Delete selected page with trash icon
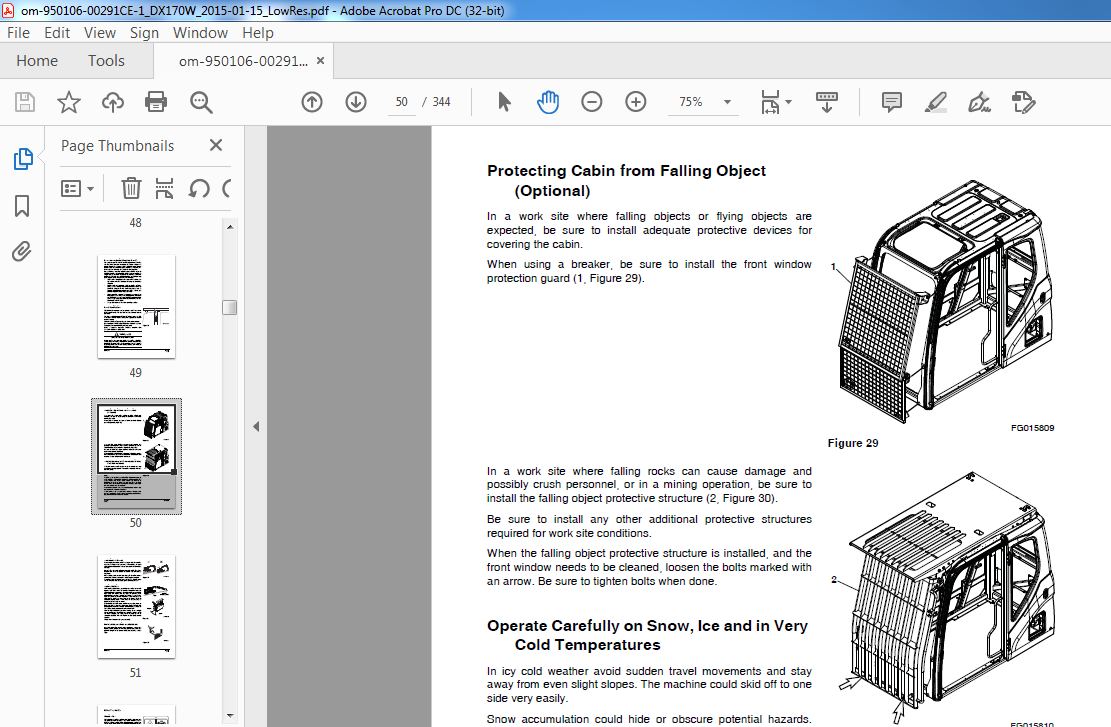The width and height of the screenshot is (1111, 727). point(131,188)
